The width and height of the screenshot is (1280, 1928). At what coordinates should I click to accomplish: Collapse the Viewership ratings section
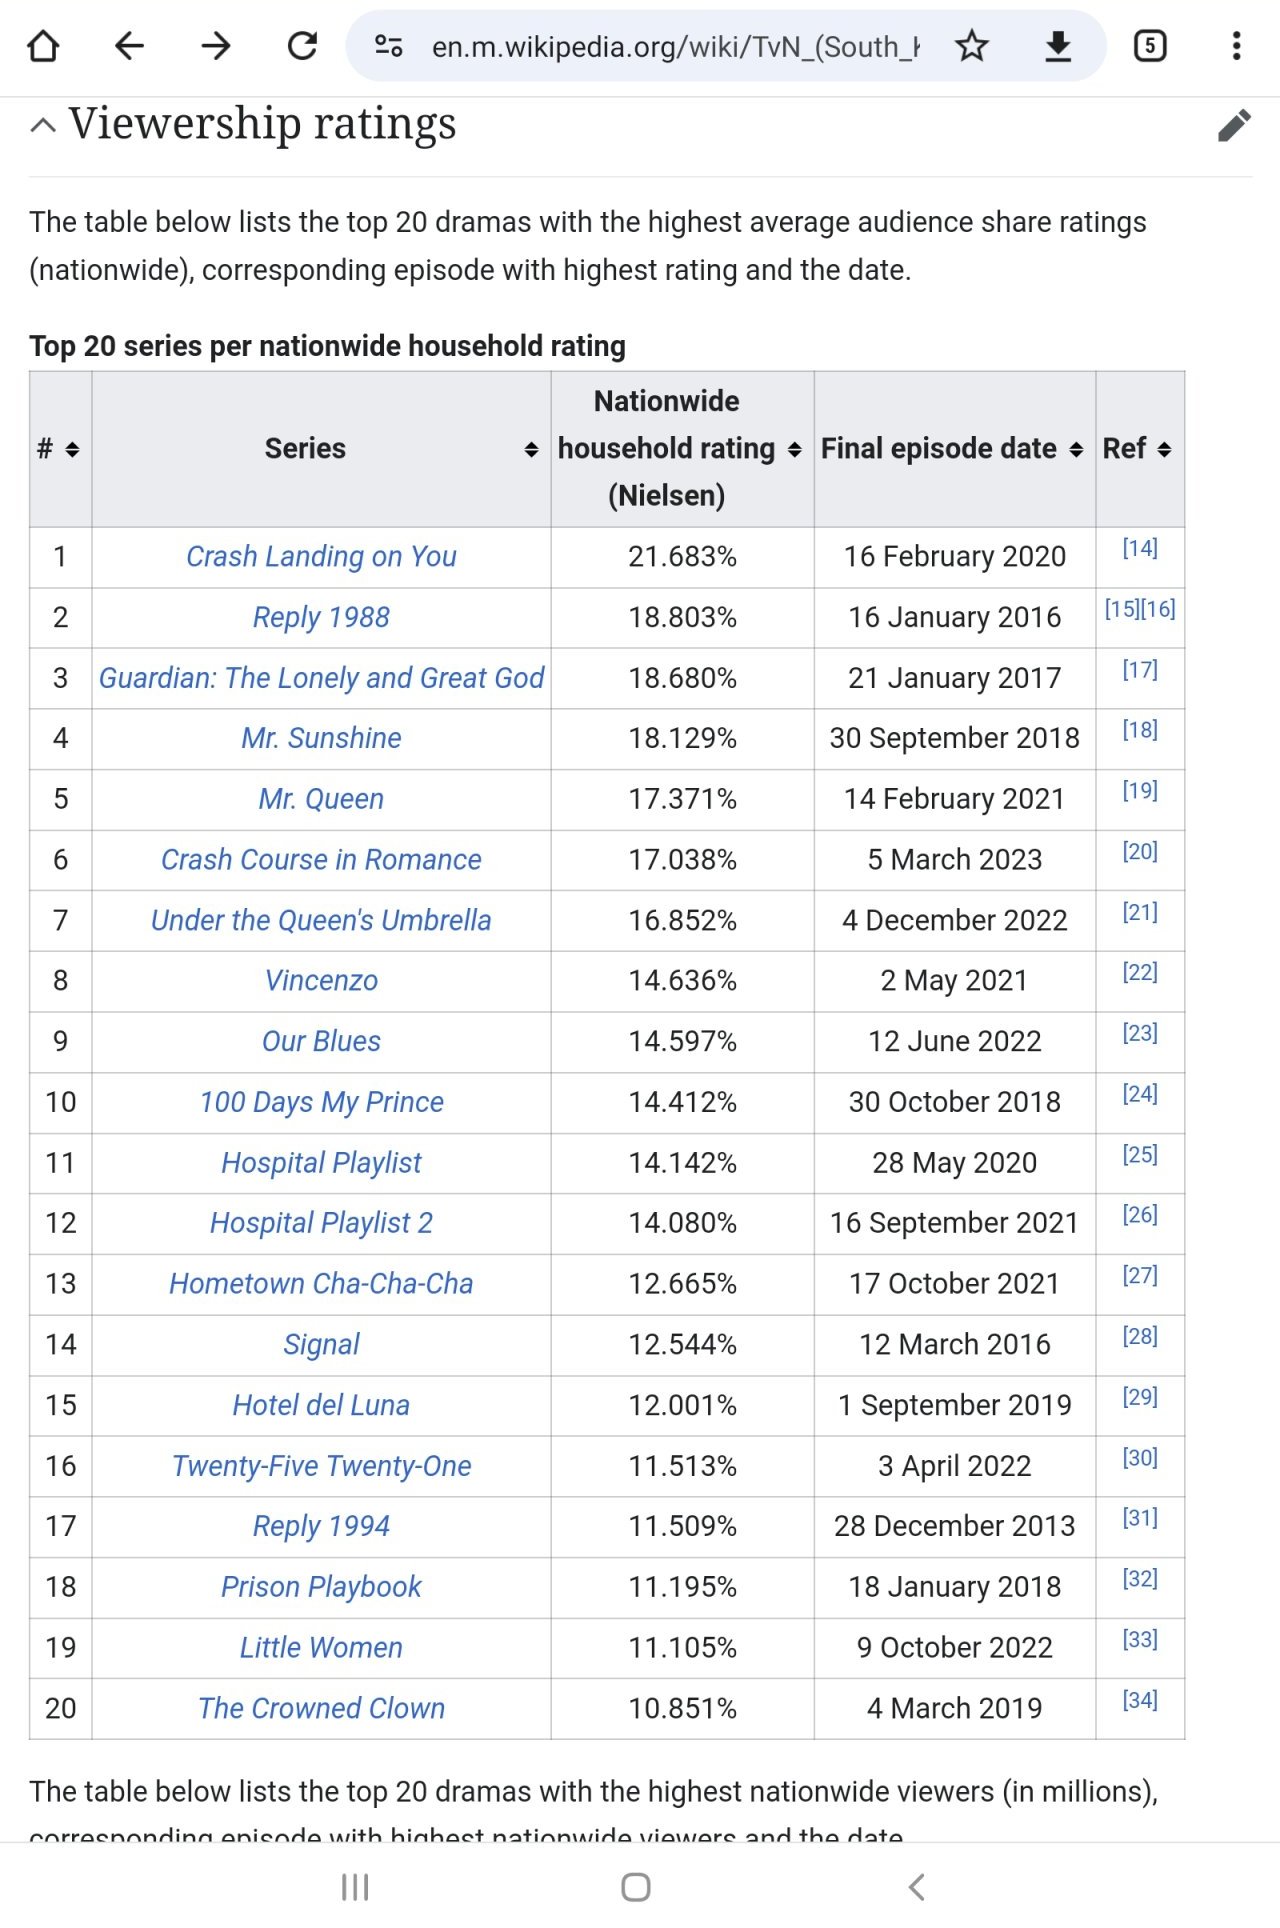point(43,126)
